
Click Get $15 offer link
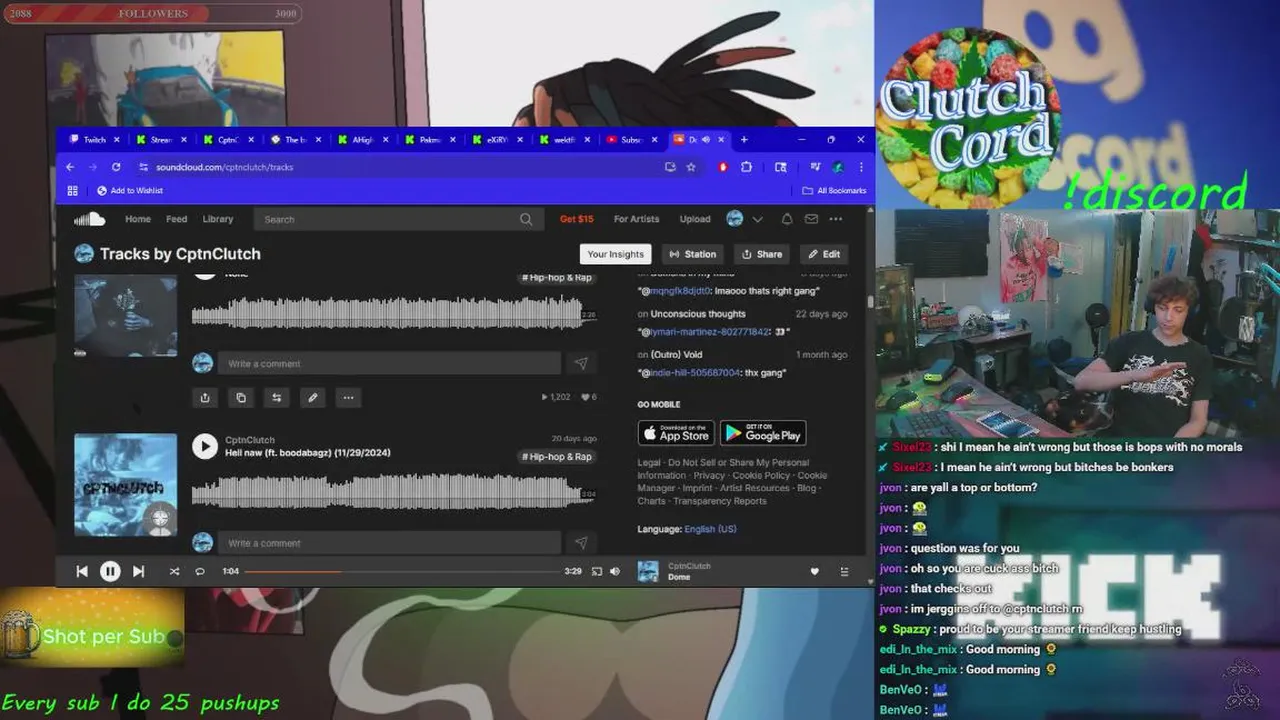pyautogui.click(x=577, y=219)
